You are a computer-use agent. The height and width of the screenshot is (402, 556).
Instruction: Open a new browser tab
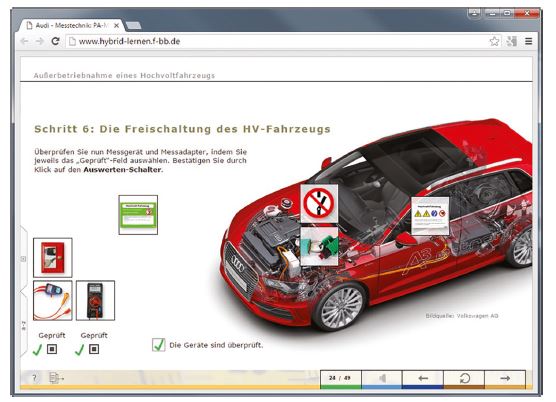(x=133, y=26)
